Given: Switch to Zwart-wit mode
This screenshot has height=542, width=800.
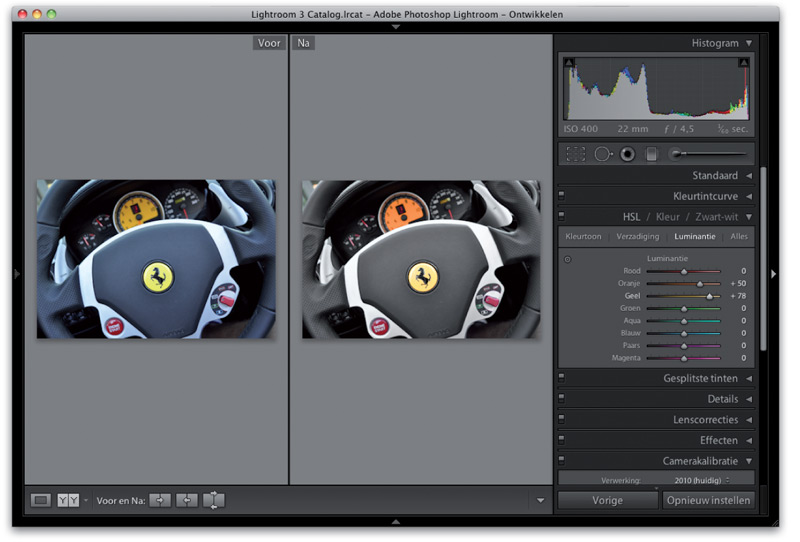Looking at the screenshot, I should pyautogui.click(x=717, y=217).
